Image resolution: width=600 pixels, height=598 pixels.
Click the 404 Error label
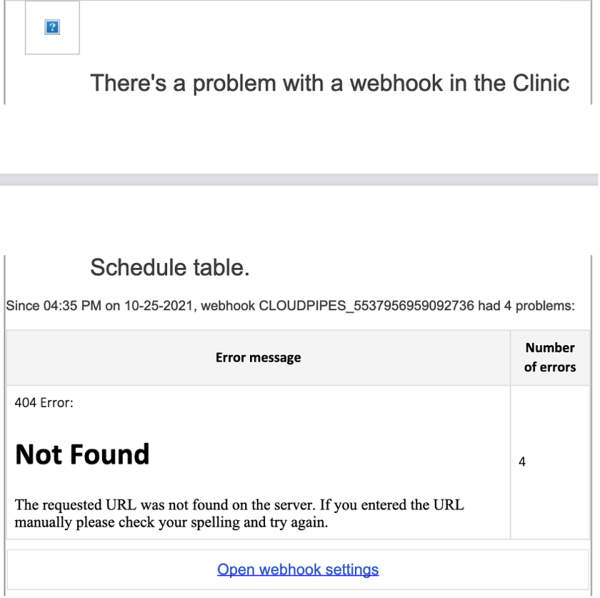click(44, 402)
